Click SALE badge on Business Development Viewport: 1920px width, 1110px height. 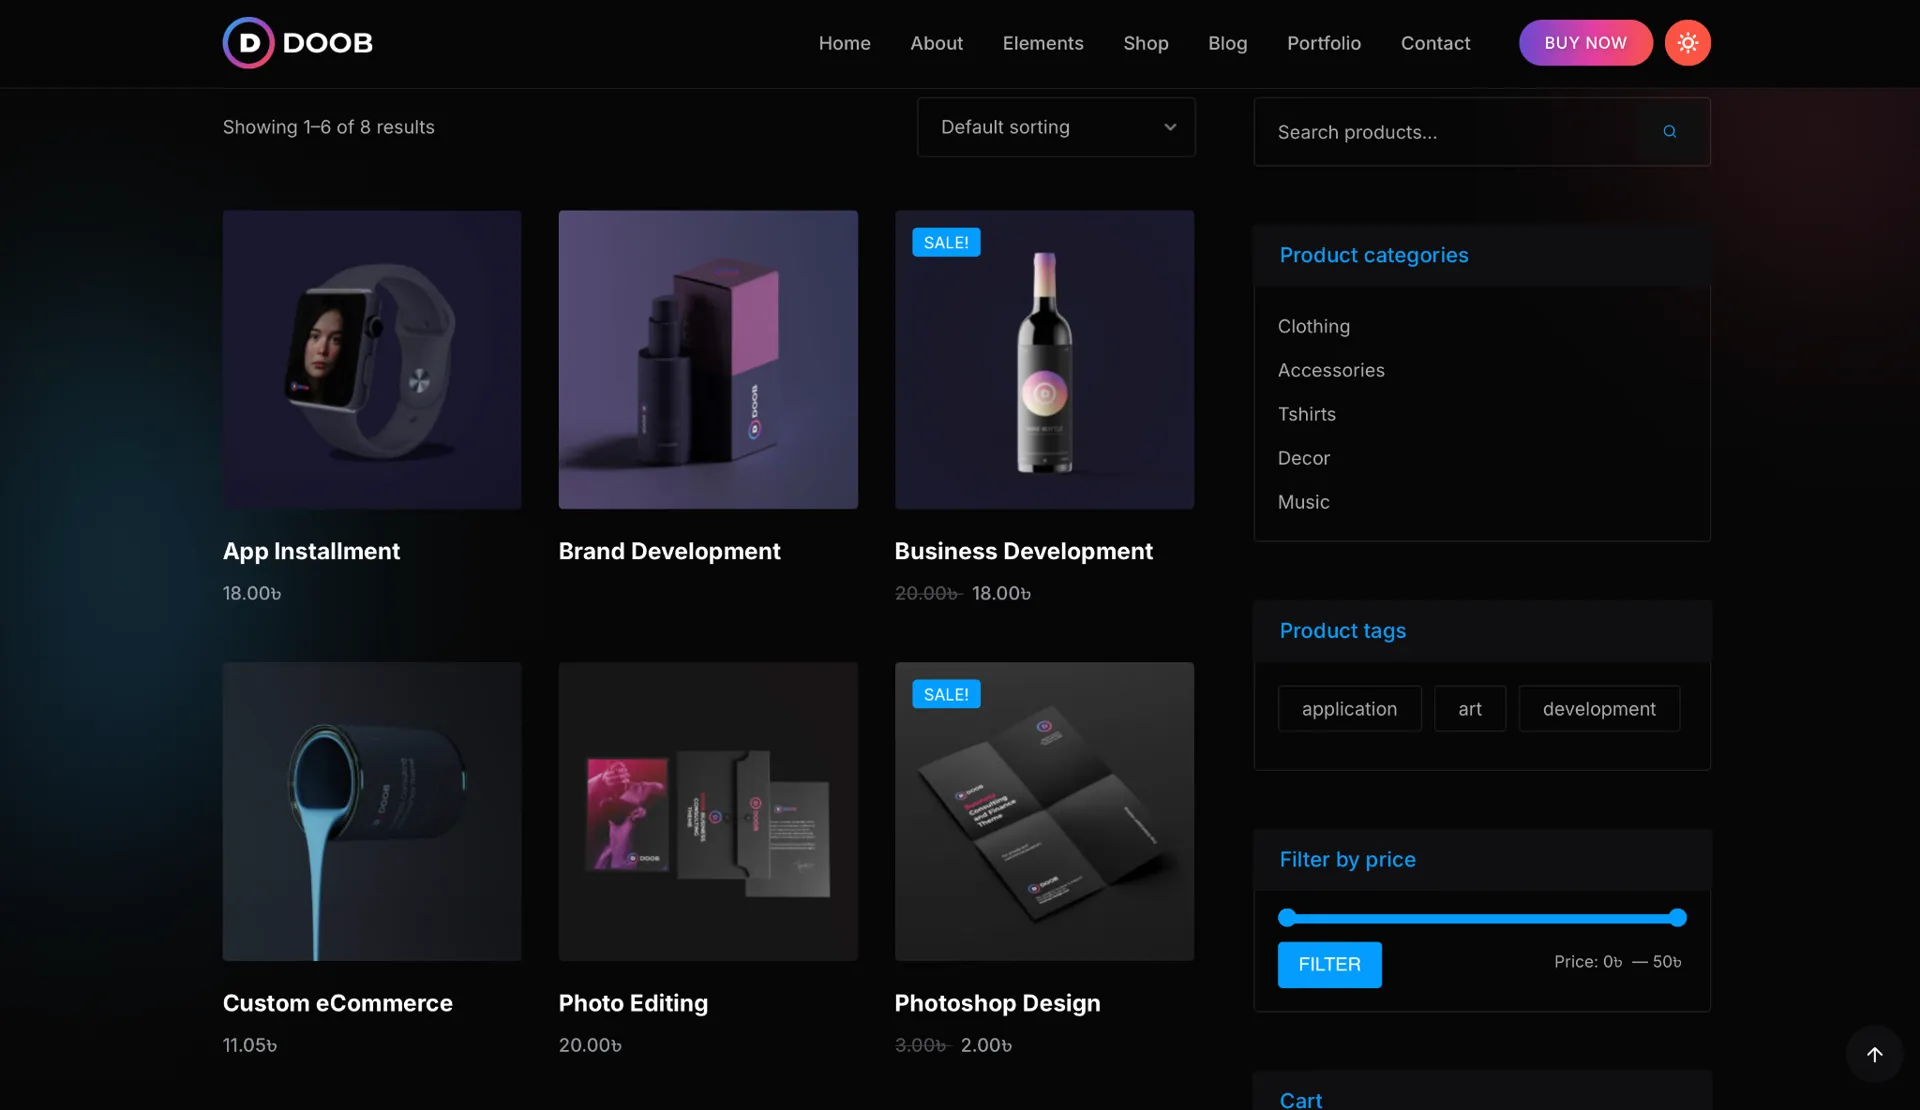tap(945, 243)
